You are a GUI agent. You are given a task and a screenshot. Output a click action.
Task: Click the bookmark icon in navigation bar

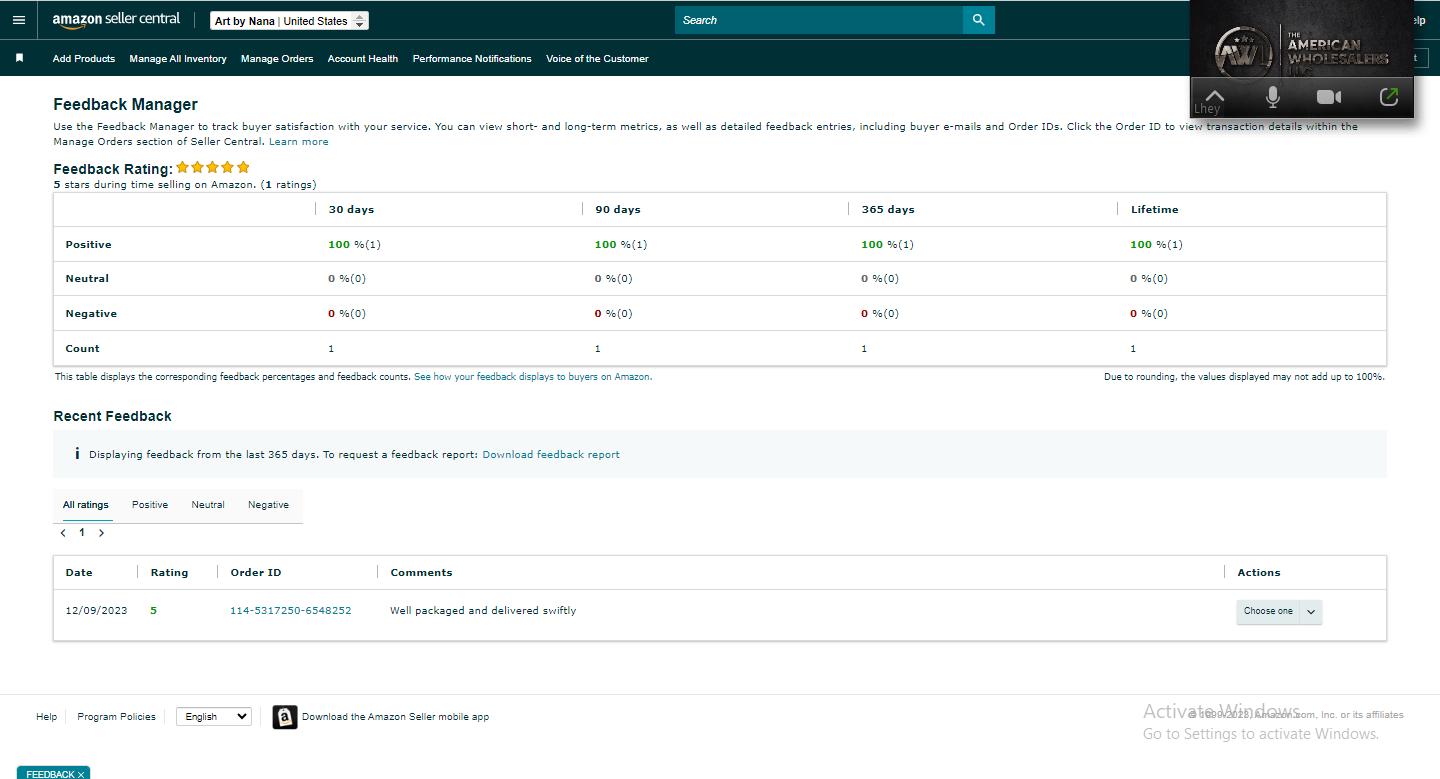(x=19, y=58)
